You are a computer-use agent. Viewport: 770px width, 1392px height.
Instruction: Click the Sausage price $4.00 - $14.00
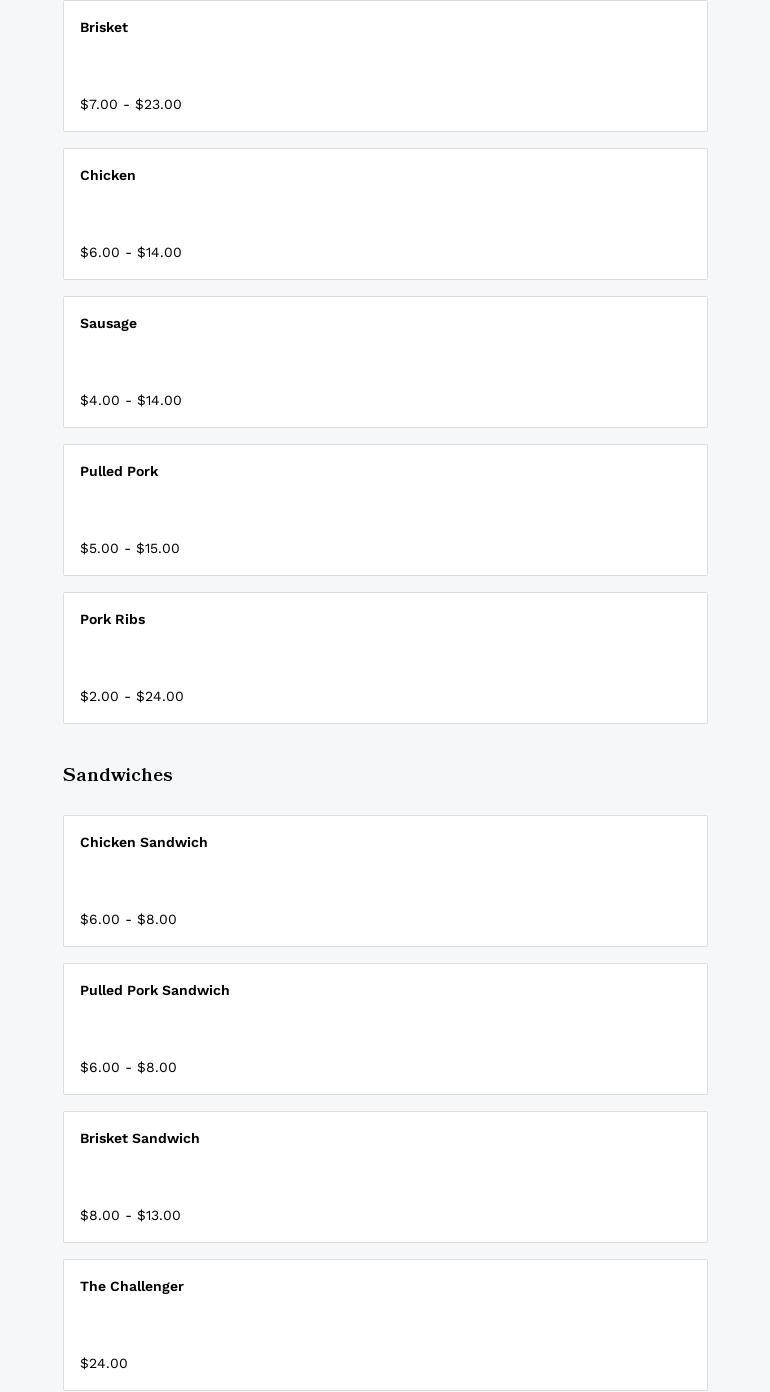[x=131, y=401]
